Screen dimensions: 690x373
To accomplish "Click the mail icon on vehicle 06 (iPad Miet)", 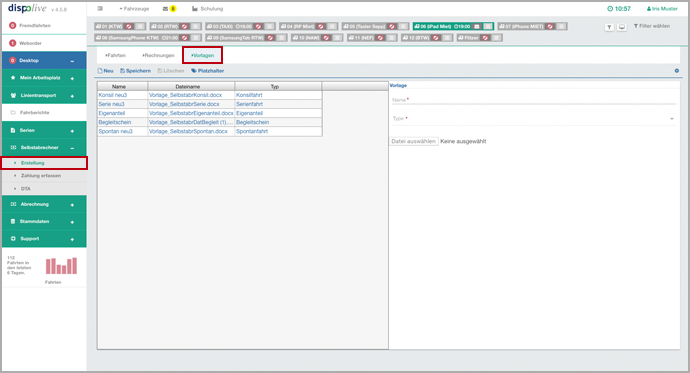I will point(477,26).
